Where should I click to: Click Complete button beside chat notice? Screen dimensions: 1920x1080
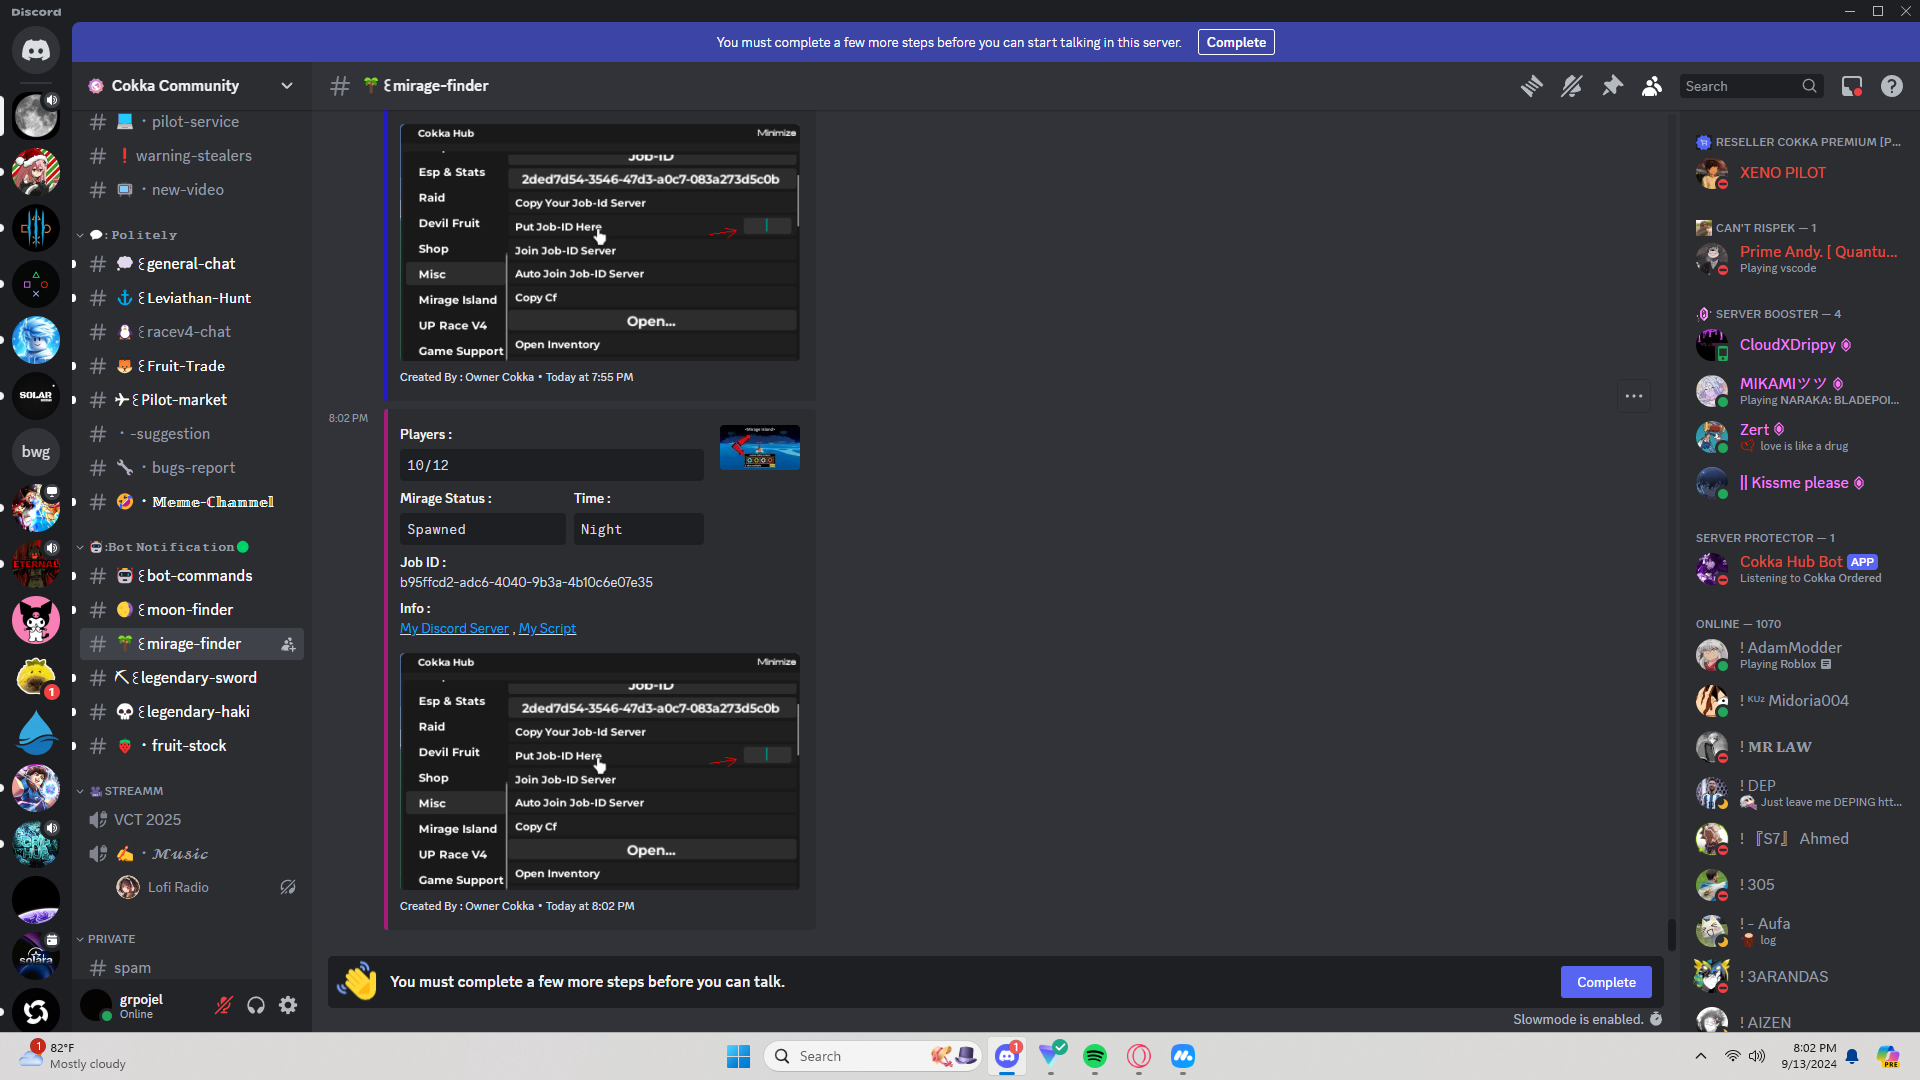coord(1606,982)
